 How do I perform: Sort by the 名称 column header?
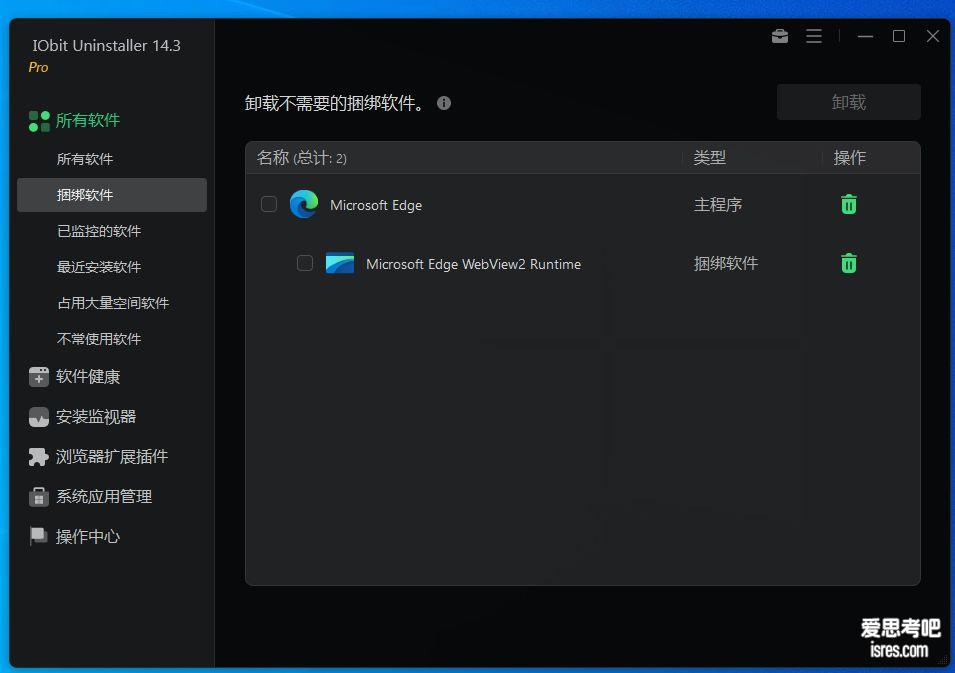[x=302, y=158]
